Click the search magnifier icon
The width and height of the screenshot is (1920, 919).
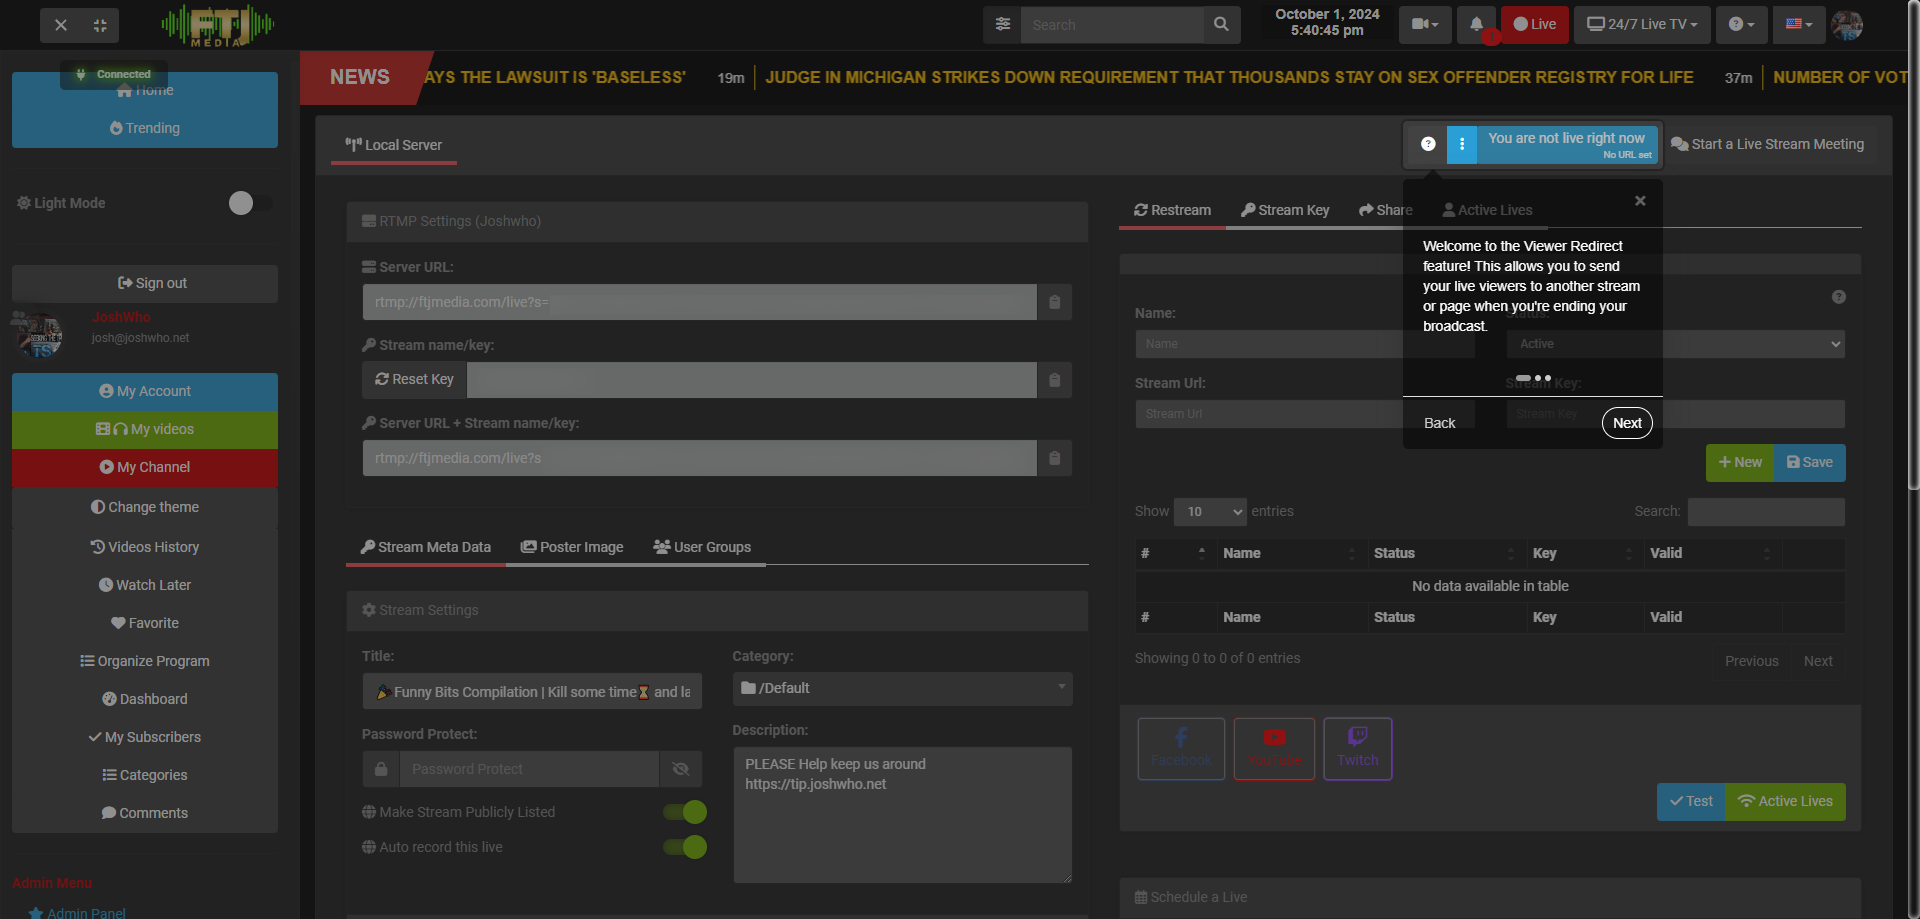pos(1221,25)
